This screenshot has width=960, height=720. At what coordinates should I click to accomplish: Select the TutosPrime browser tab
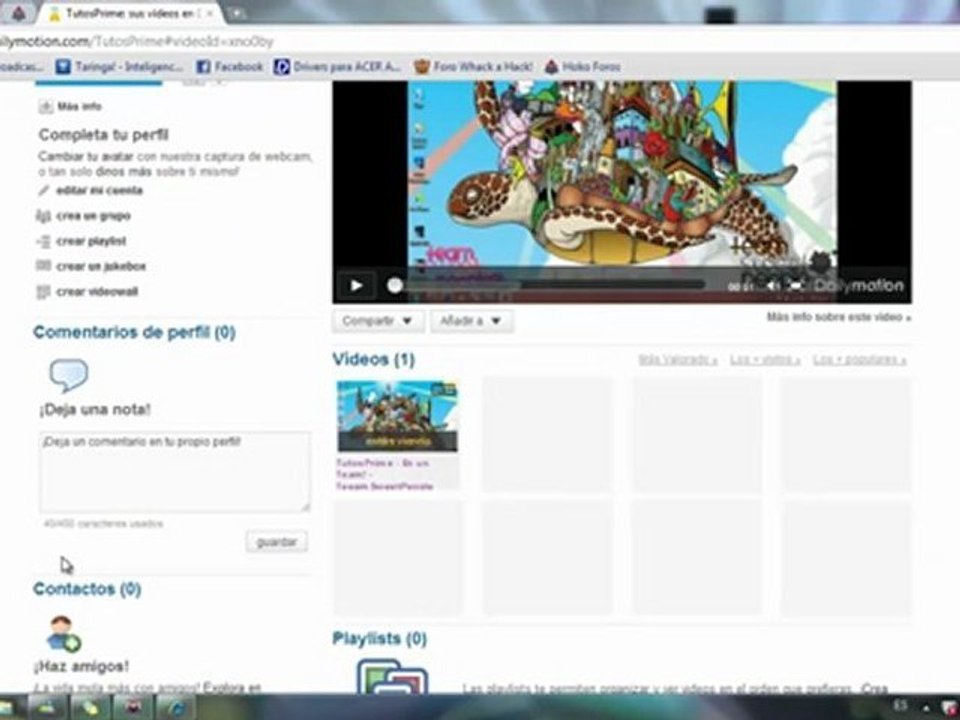[130, 13]
